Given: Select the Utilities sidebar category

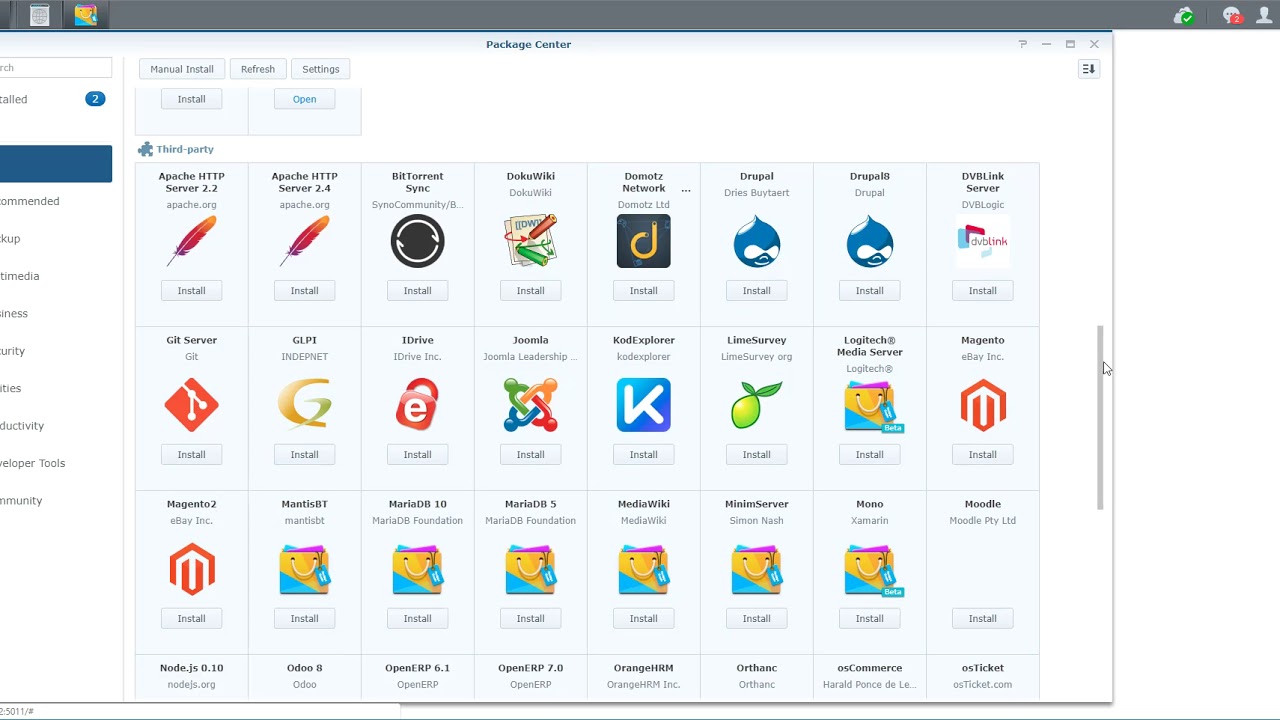Looking at the screenshot, I should (56, 388).
